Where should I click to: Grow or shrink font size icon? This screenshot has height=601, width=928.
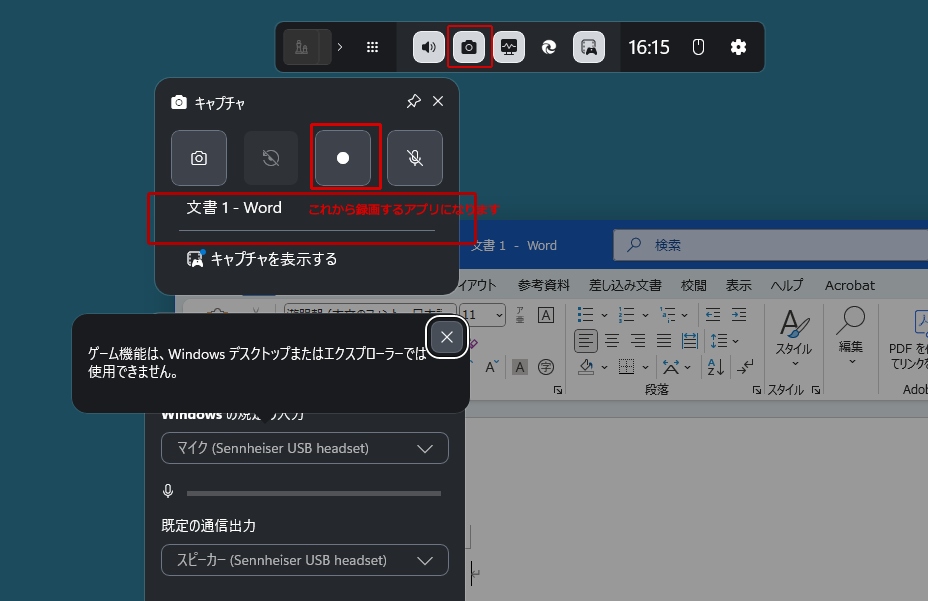click(492, 367)
